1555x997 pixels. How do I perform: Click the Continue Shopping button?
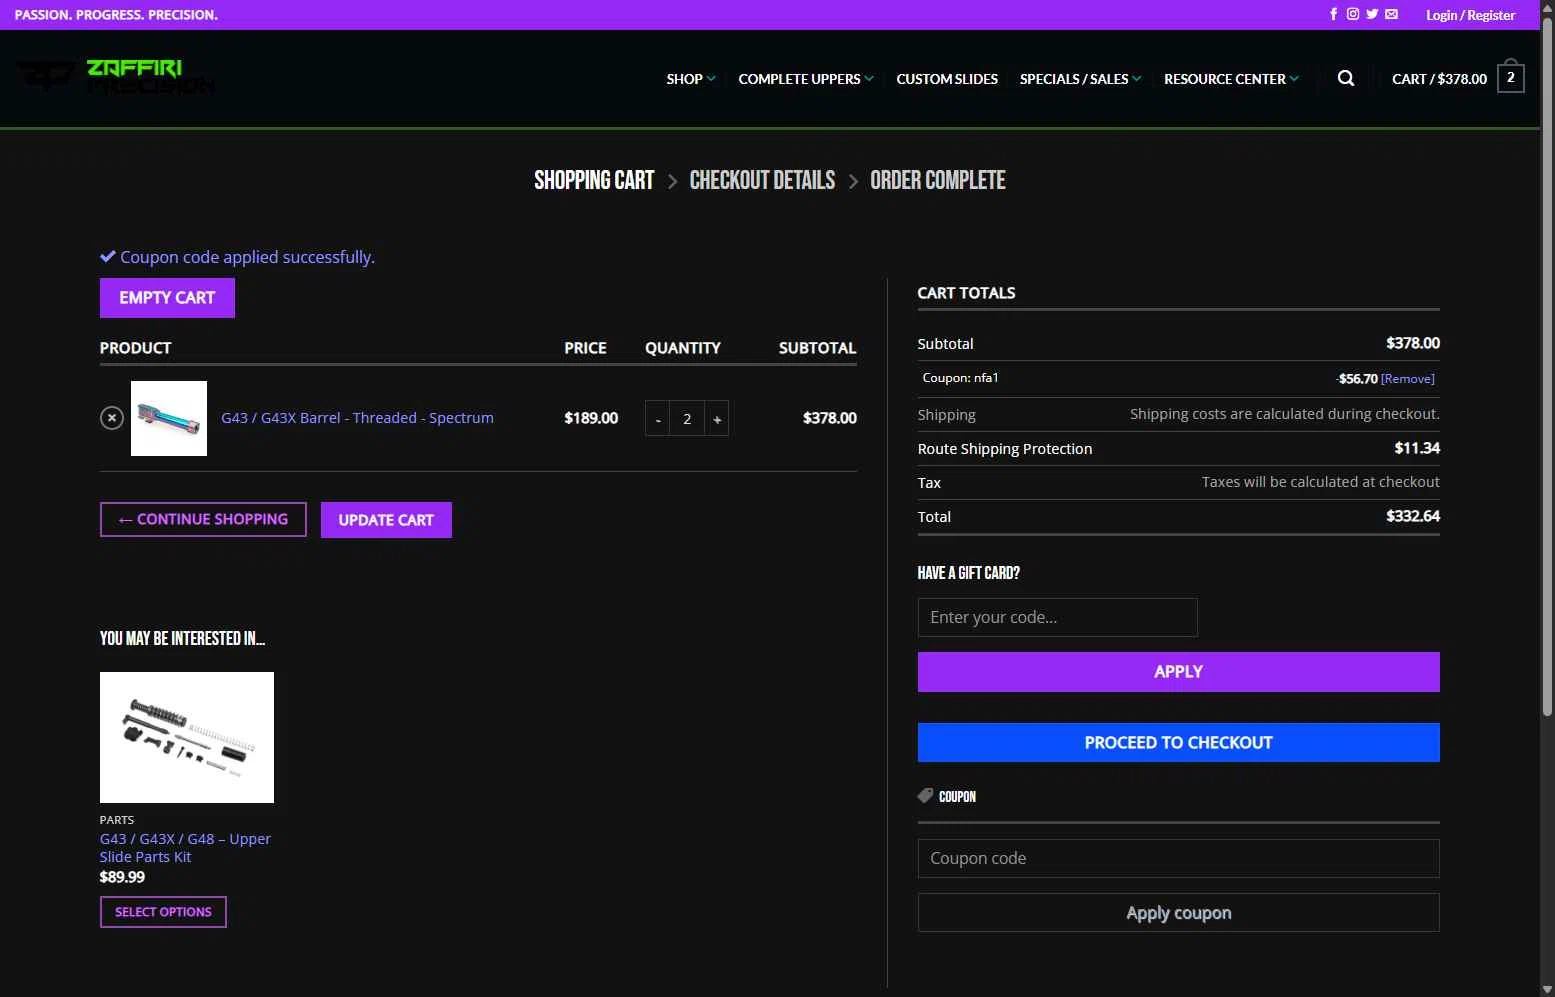(x=203, y=519)
